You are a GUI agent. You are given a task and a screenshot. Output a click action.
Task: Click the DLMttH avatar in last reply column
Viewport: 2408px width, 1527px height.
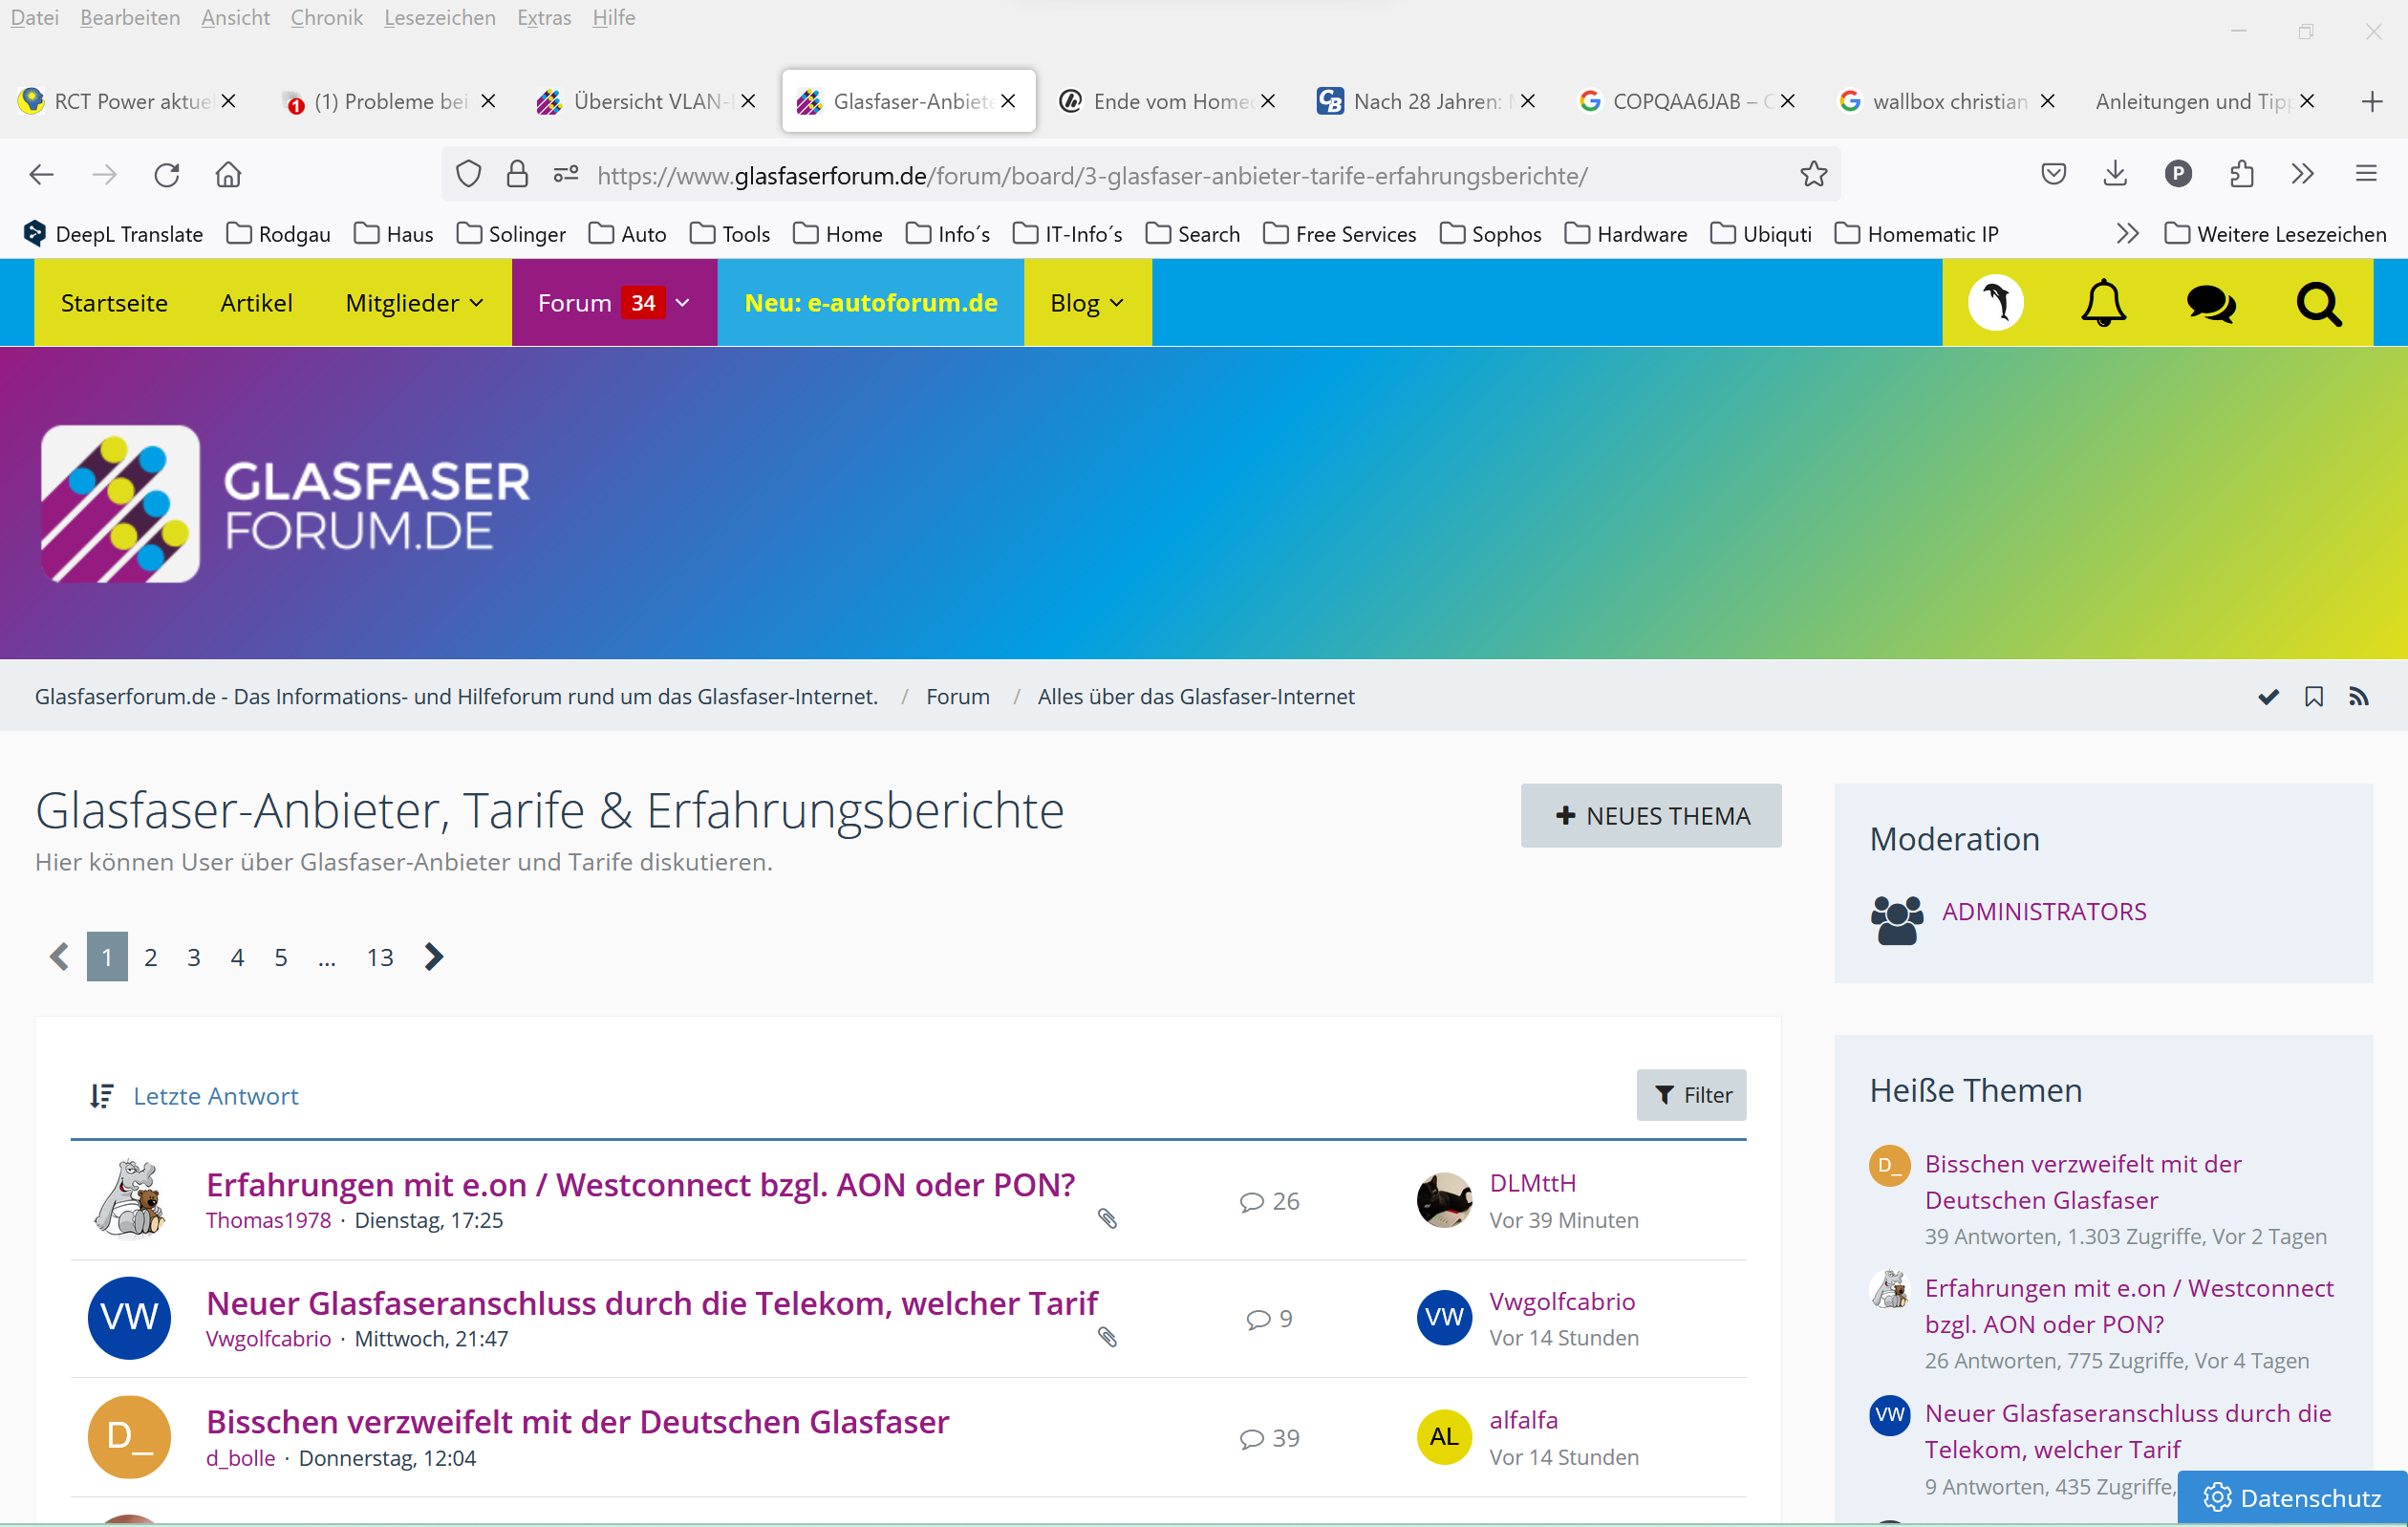click(1444, 1200)
